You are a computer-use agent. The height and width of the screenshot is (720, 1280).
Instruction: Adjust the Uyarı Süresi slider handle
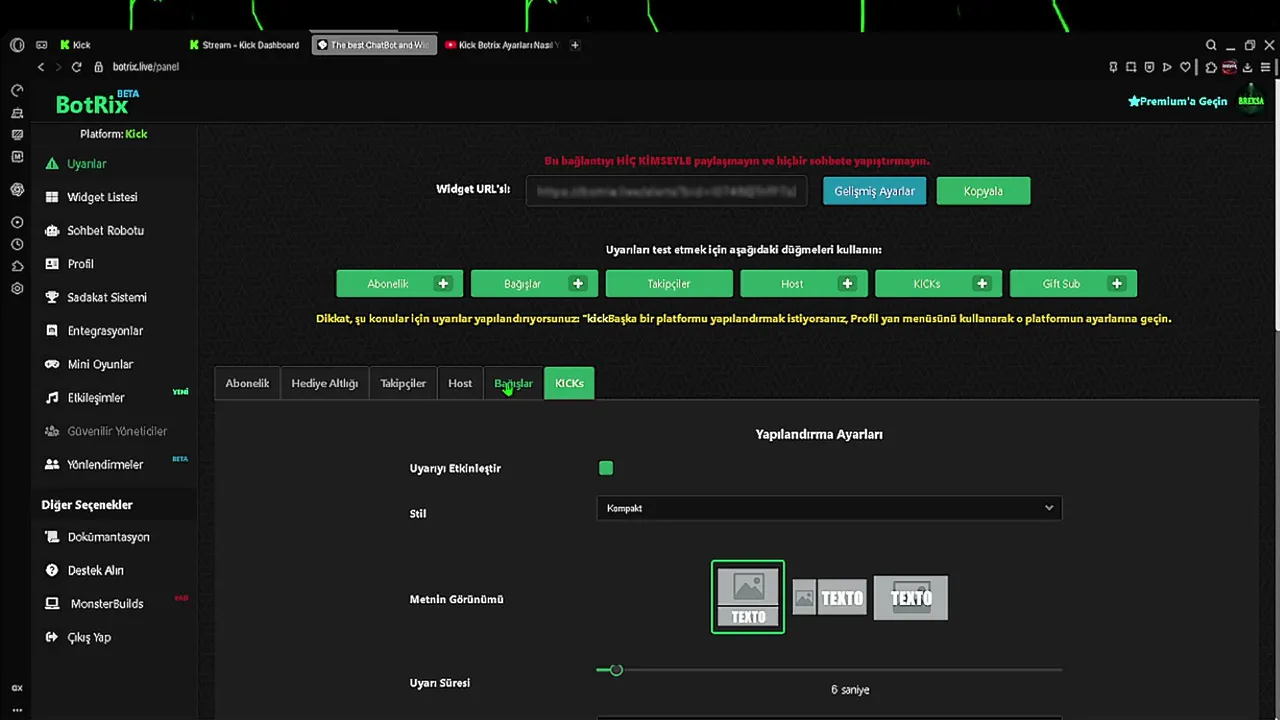point(616,670)
